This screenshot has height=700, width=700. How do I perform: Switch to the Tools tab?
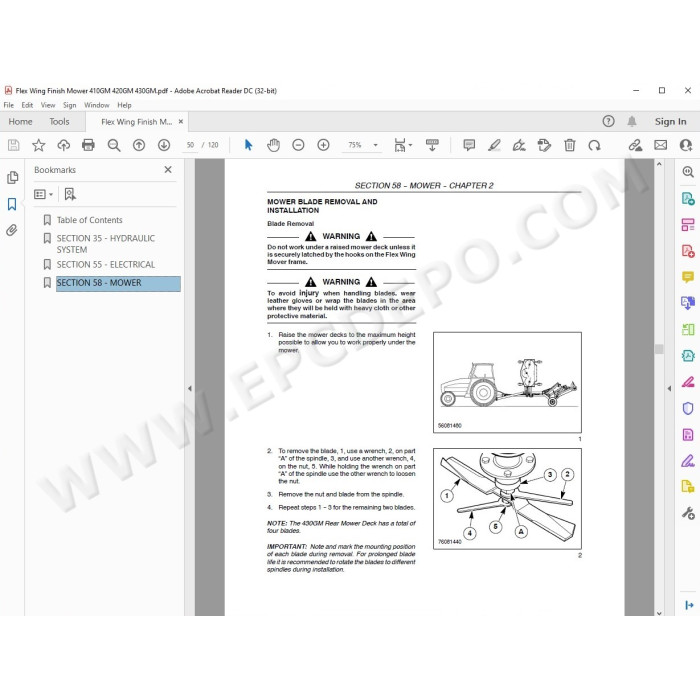point(59,121)
